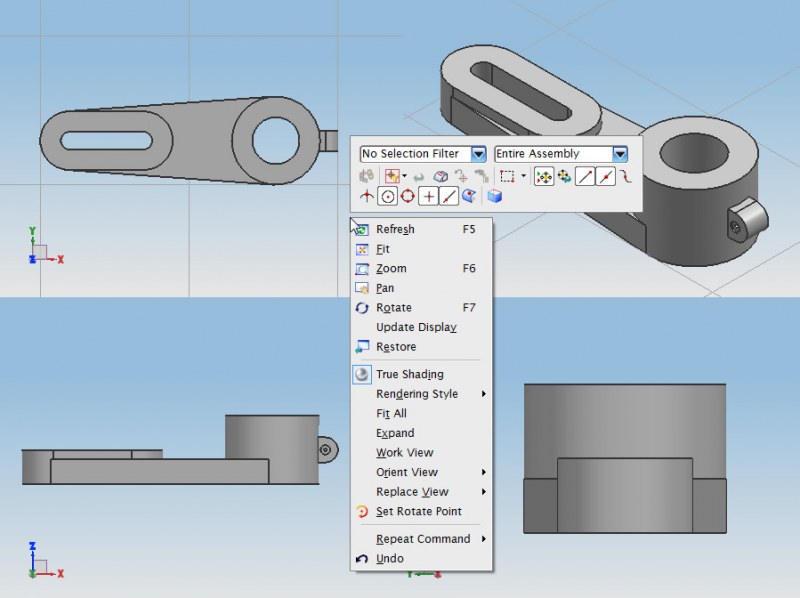Click the Undo arrow icon
The height and width of the screenshot is (598, 800).
pyautogui.click(x=362, y=559)
